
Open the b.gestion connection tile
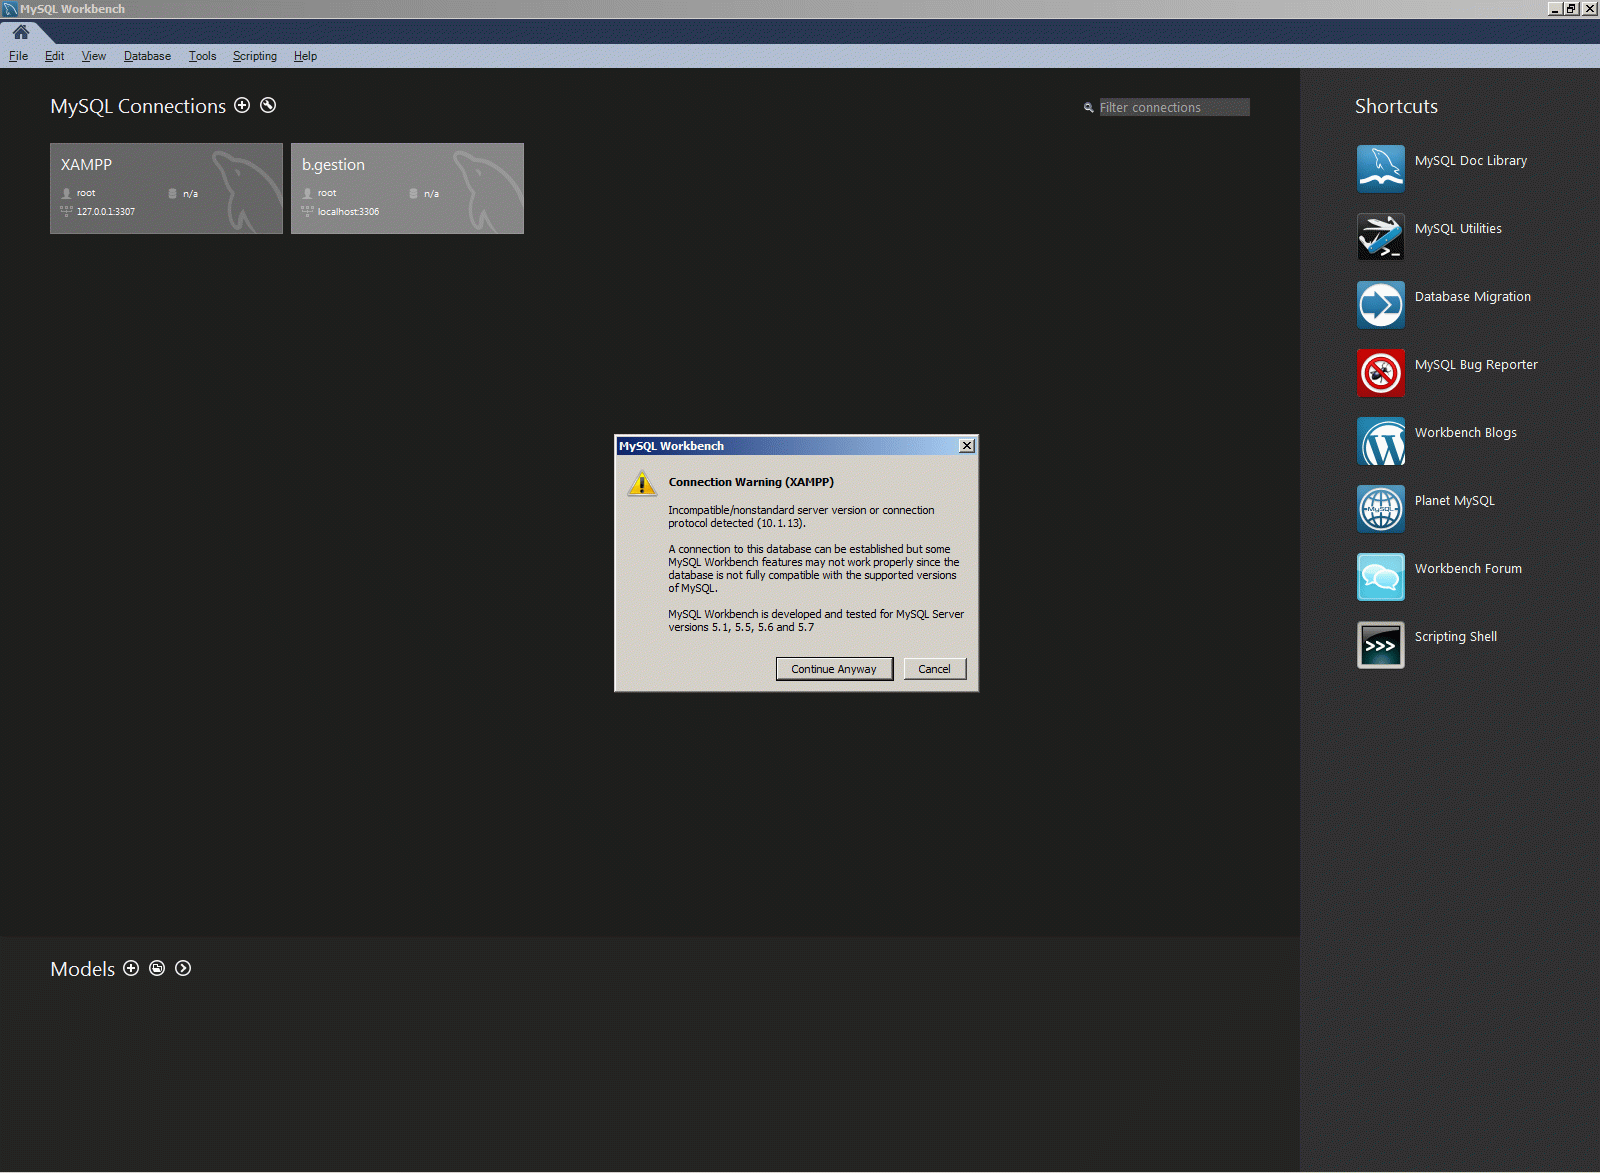tap(407, 188)
